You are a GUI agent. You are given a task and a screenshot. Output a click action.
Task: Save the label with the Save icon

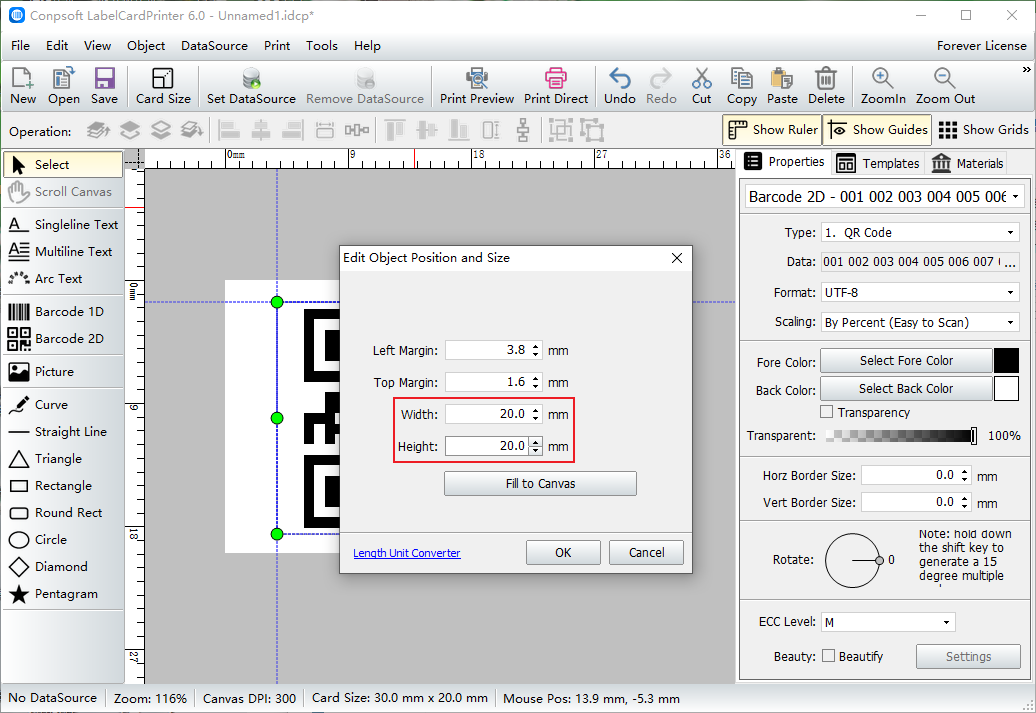click(104, 86)
